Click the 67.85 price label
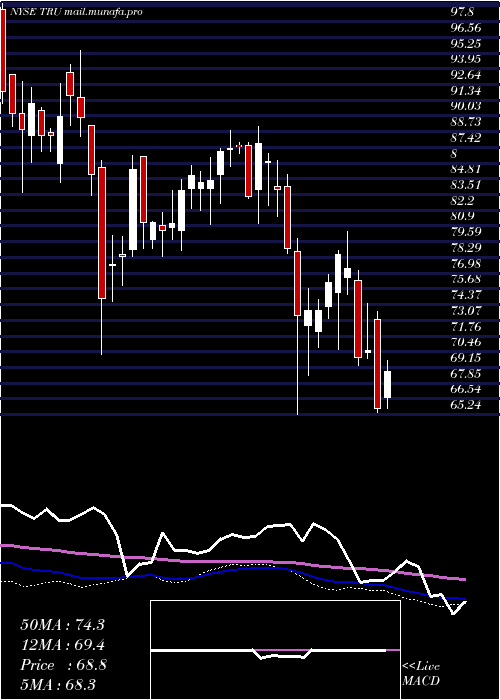Screen dimensions: 500x700 click(466, 374)
